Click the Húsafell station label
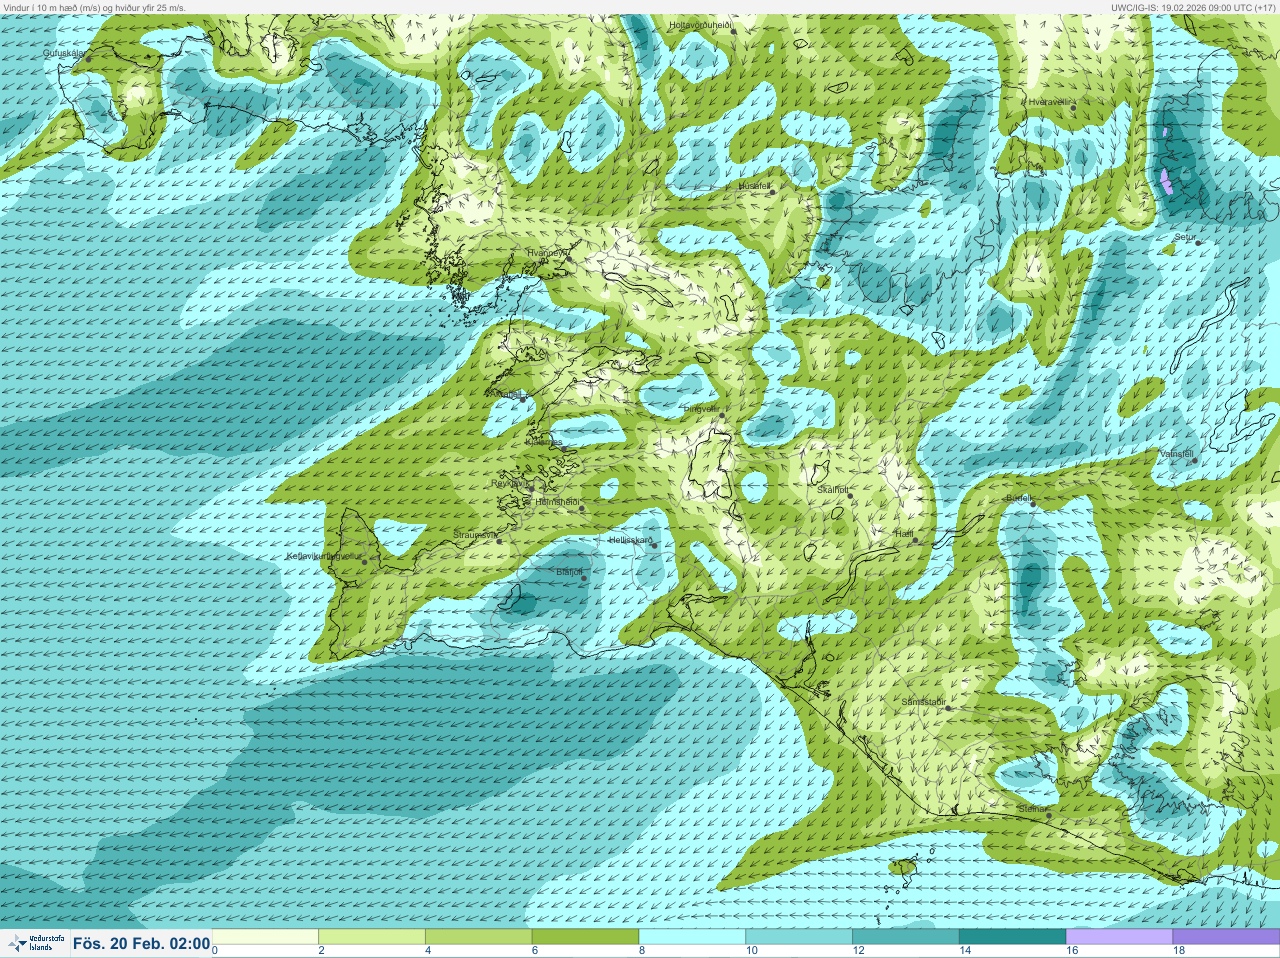The height and width of the screenshot is (958, 1280). click(x=755, y=186)
